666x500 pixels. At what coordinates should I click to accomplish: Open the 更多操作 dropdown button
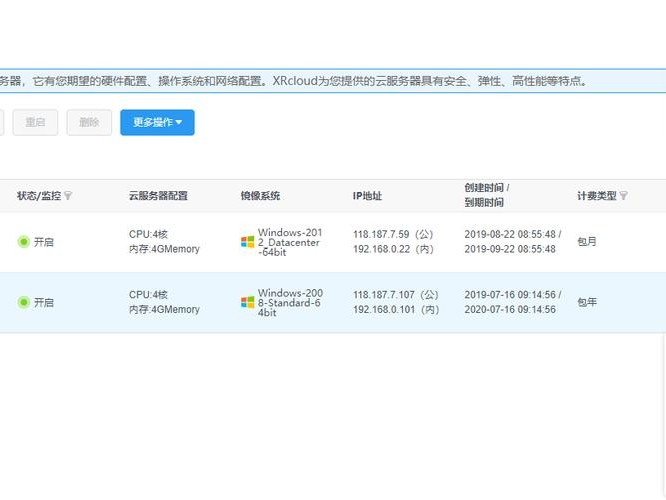pos(157,123)
